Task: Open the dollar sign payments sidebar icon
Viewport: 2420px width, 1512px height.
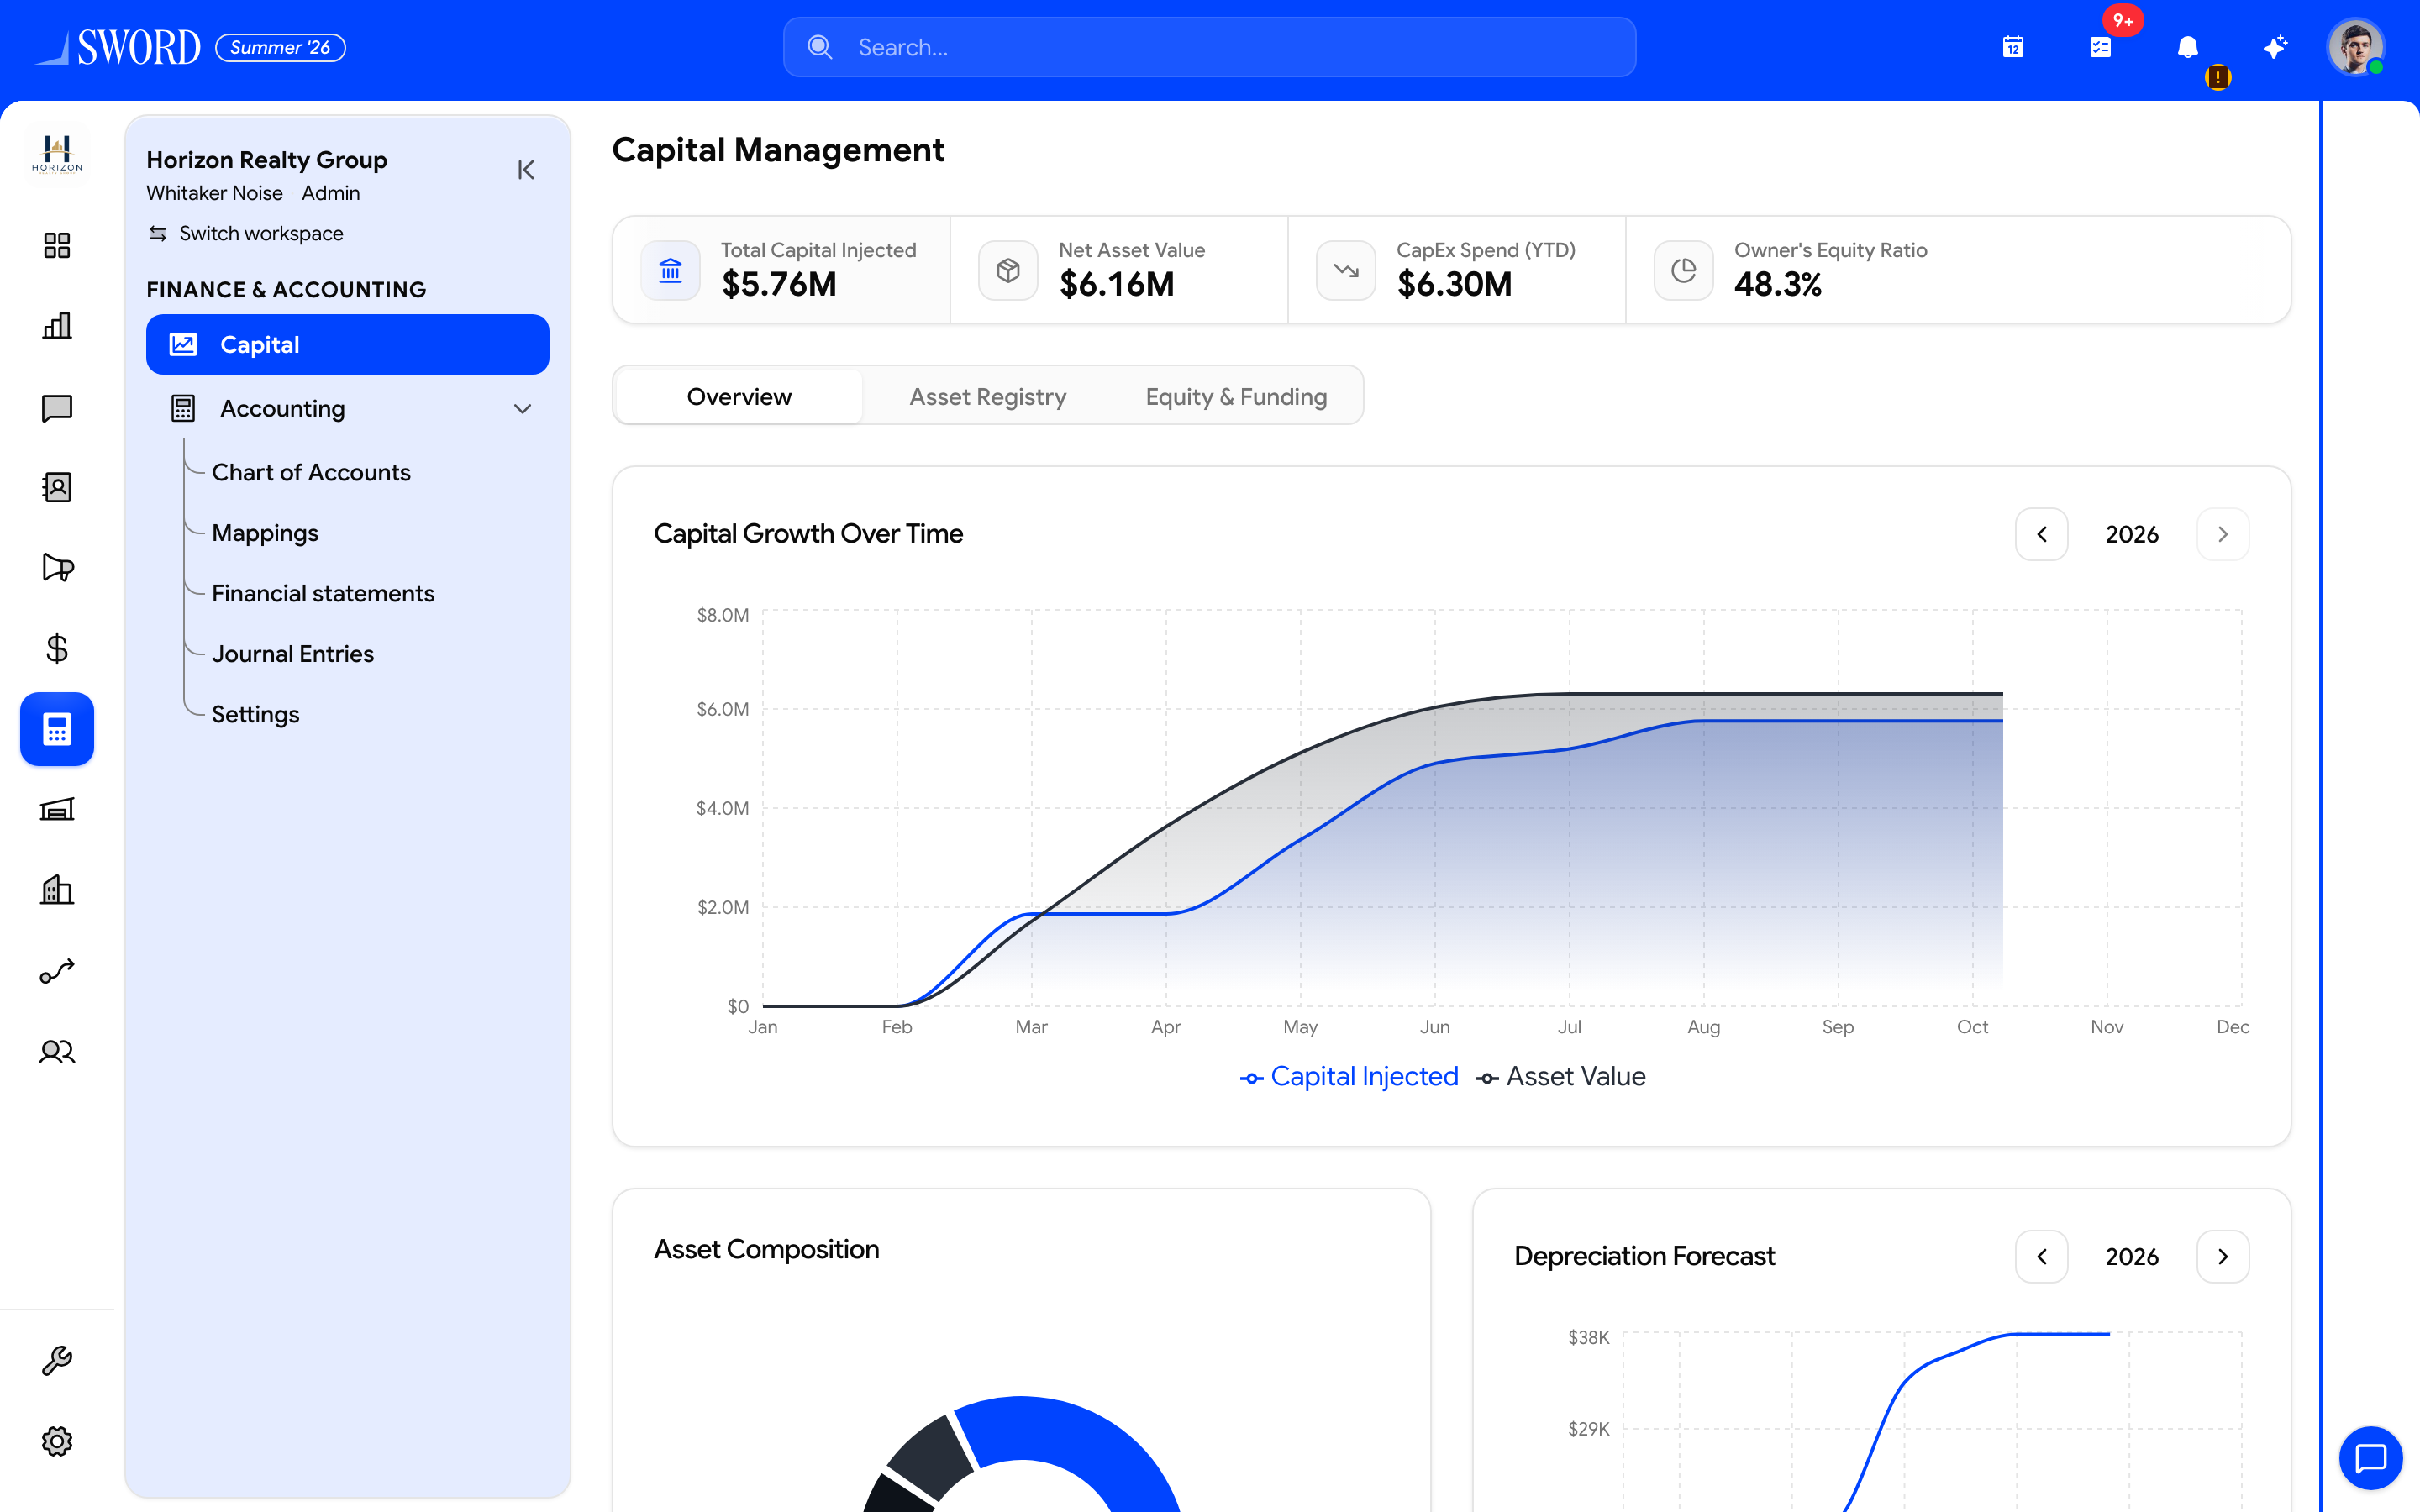Action: (57, 649)
